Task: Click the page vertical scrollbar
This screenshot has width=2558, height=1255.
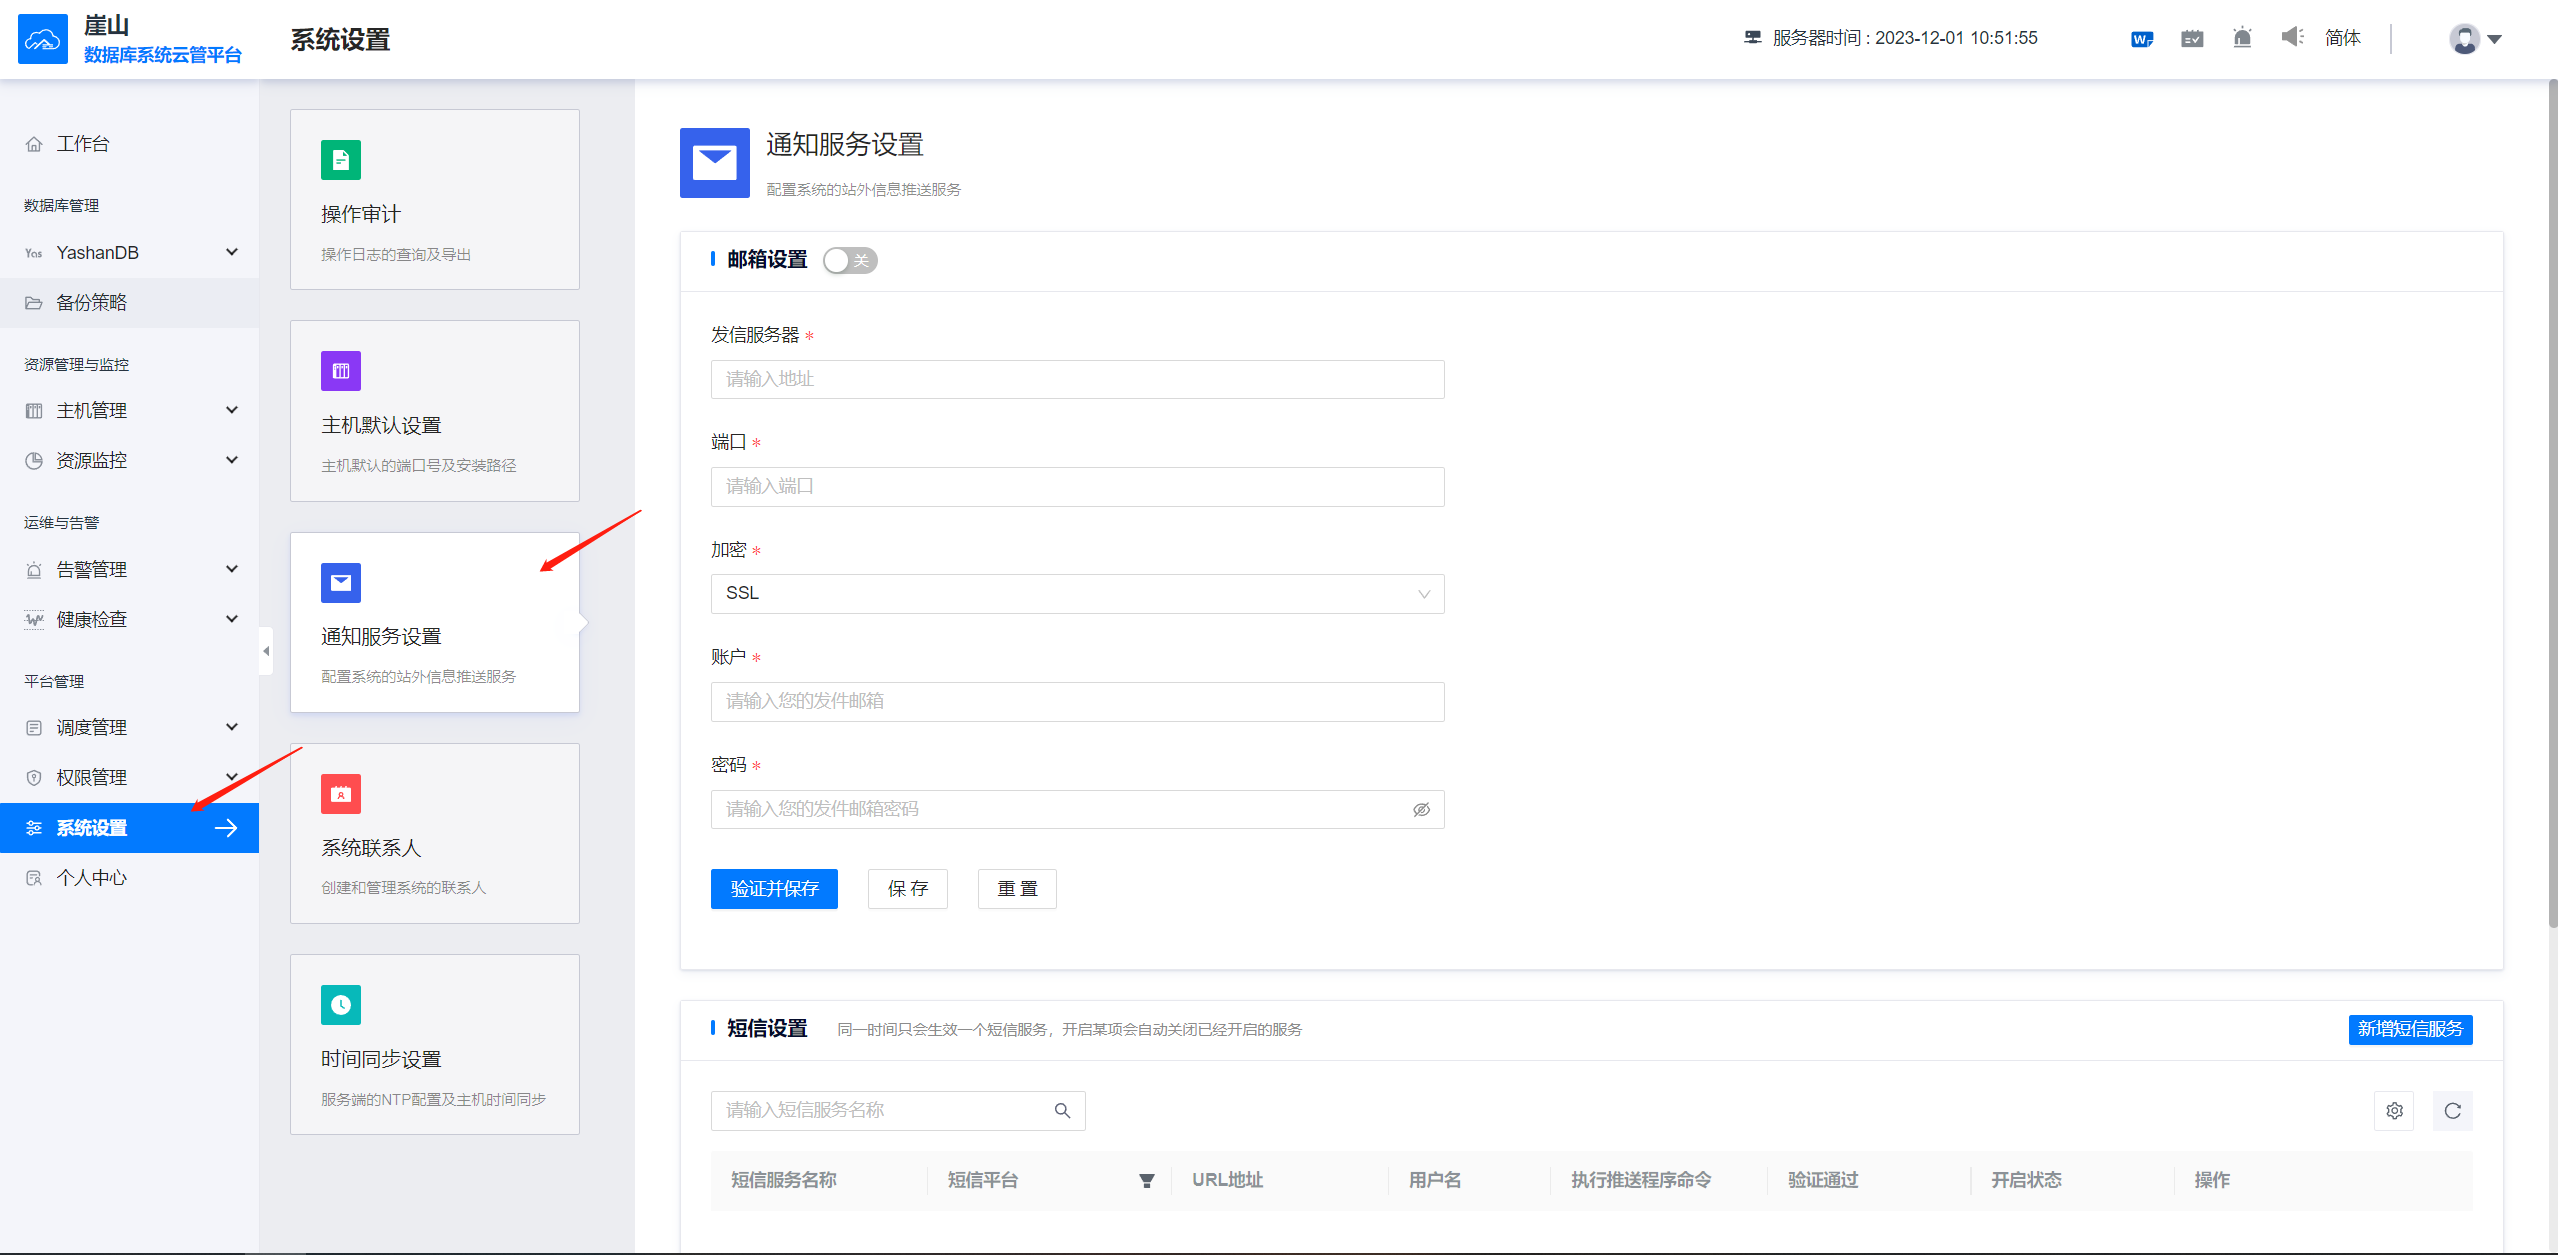Action: pyautogui.click(x=2551, y=500)
